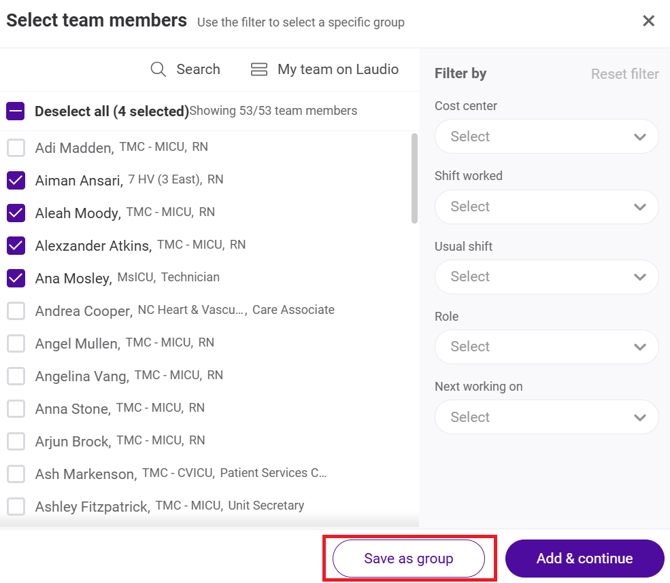Open the Cost center dropdown
The width and height of the screenshot is (670, 583).
(547, 137)
